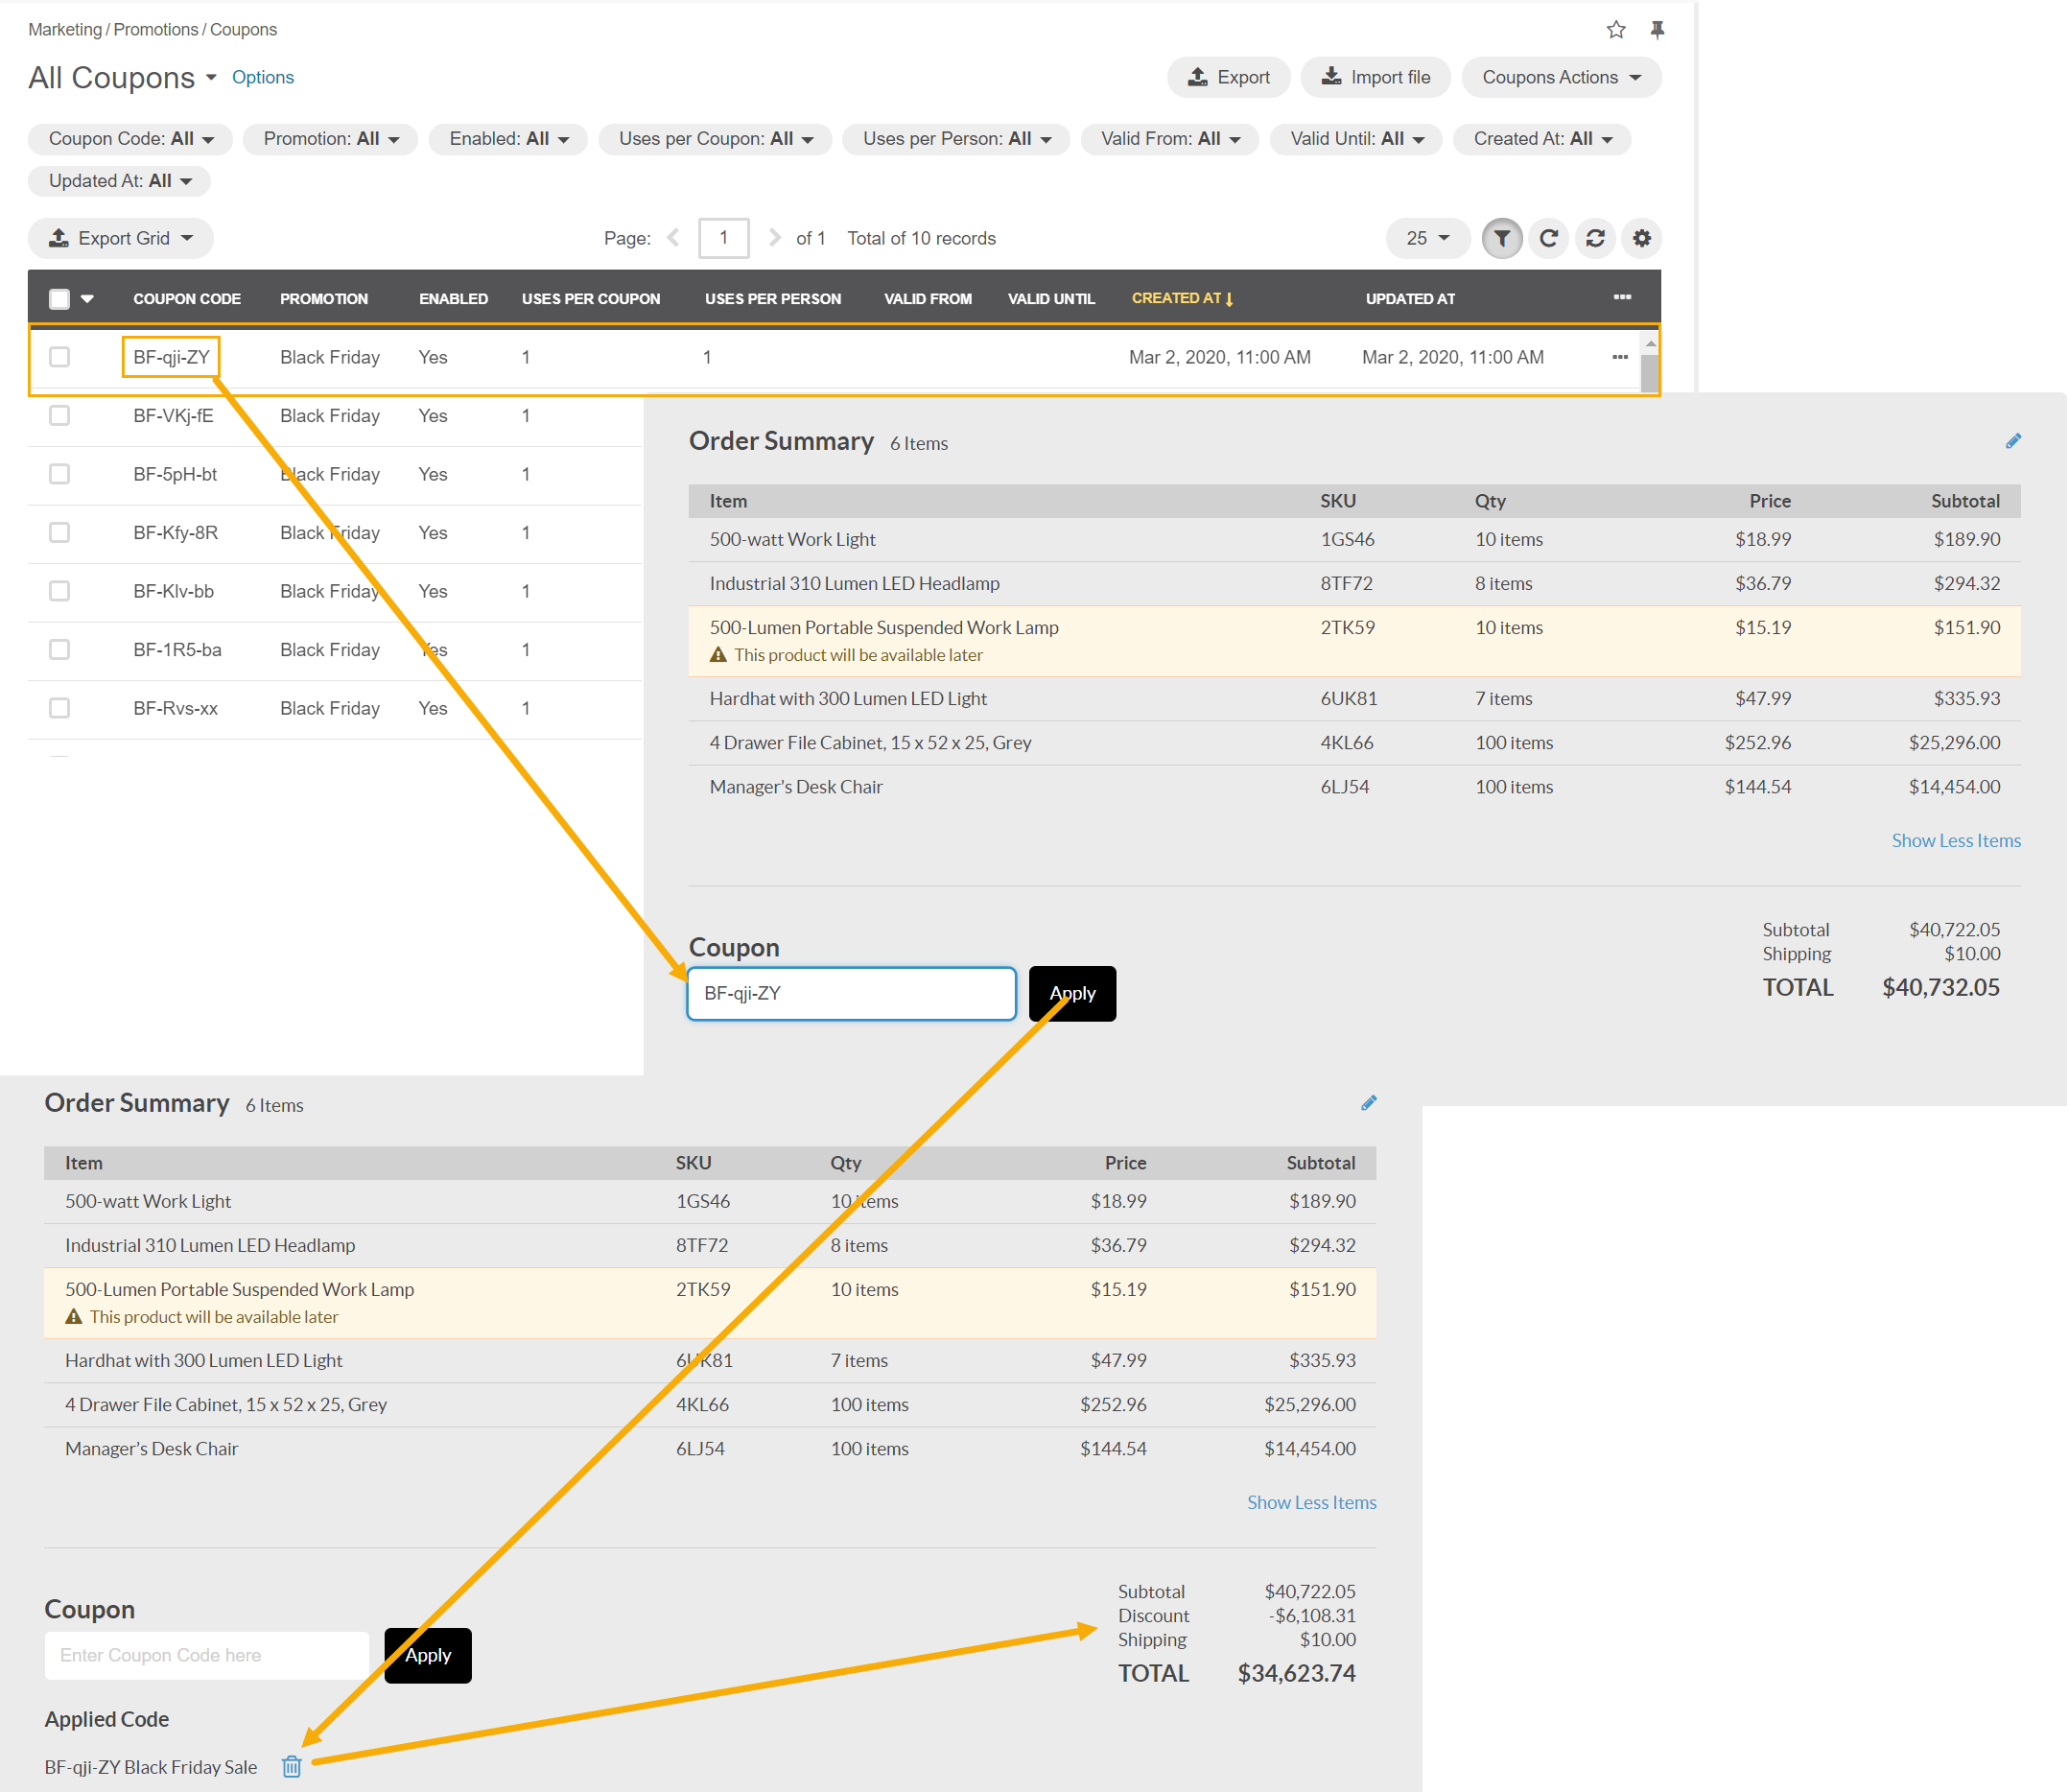Toggle the grid filter funnel icon
This screenshot has height=1792, width=2069.
point(1501,238)
